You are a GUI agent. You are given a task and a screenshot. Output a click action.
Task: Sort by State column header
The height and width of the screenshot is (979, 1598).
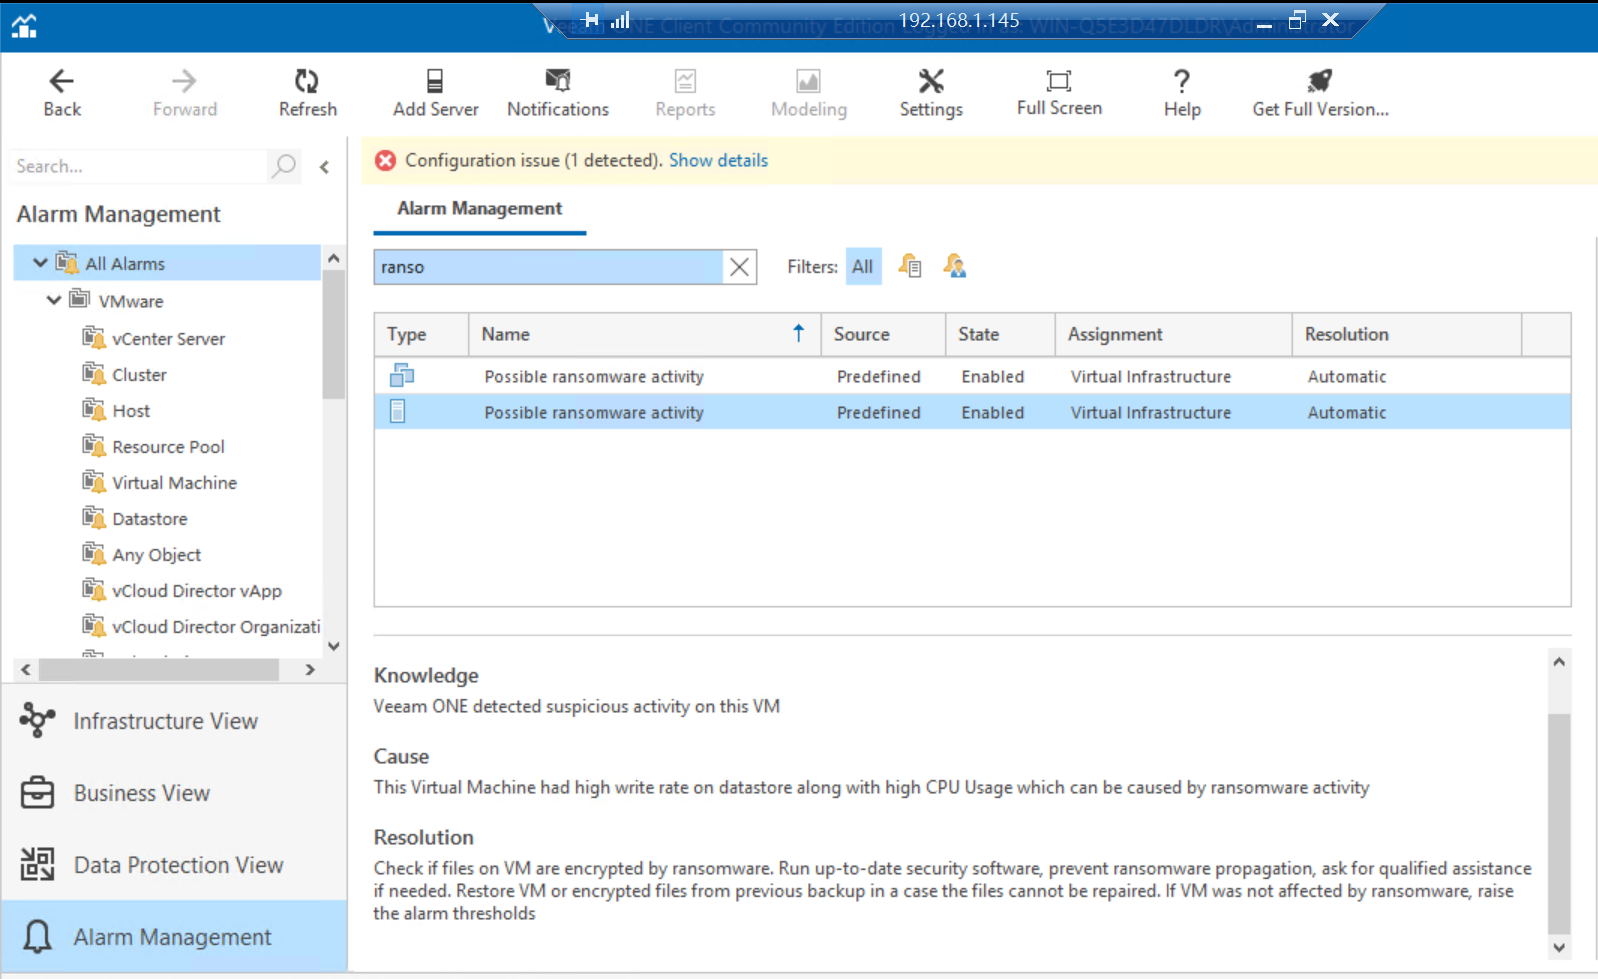[x=1000, y=334]
